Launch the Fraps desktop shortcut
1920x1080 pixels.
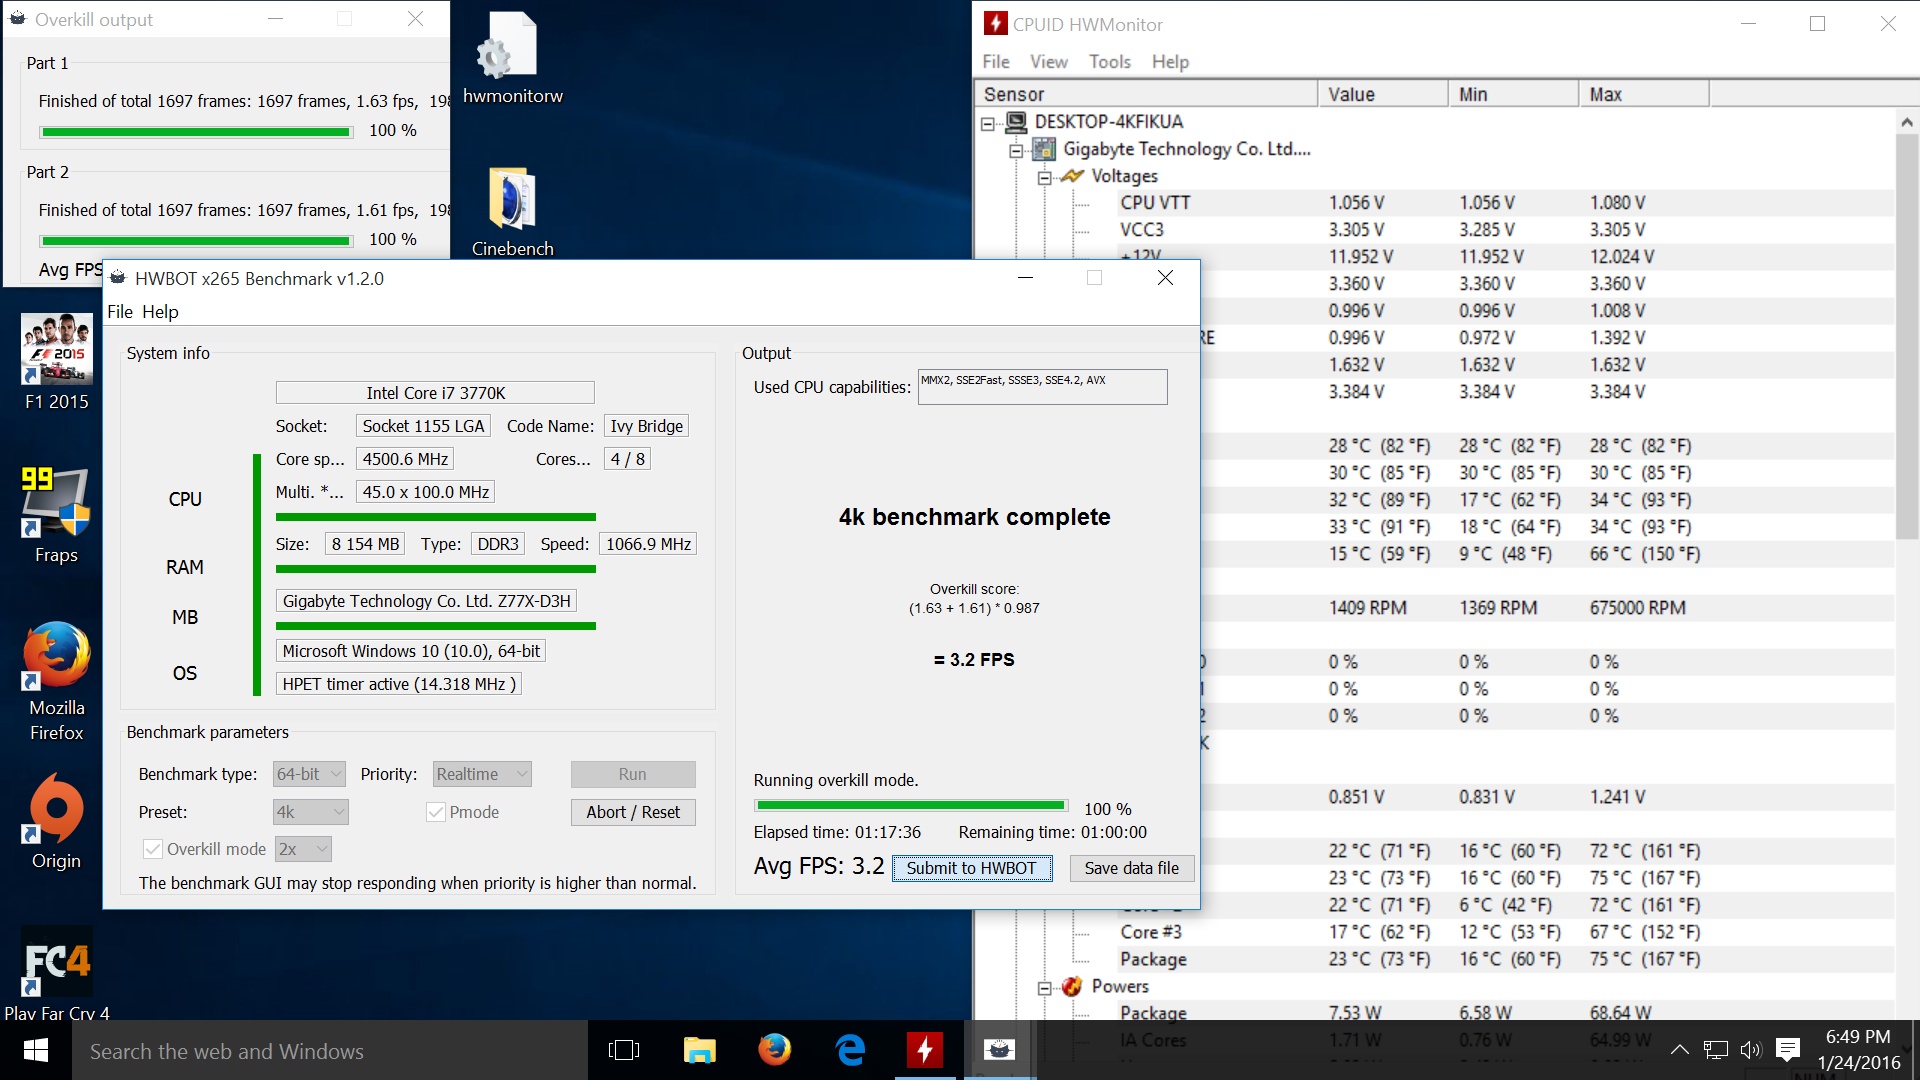57,515
